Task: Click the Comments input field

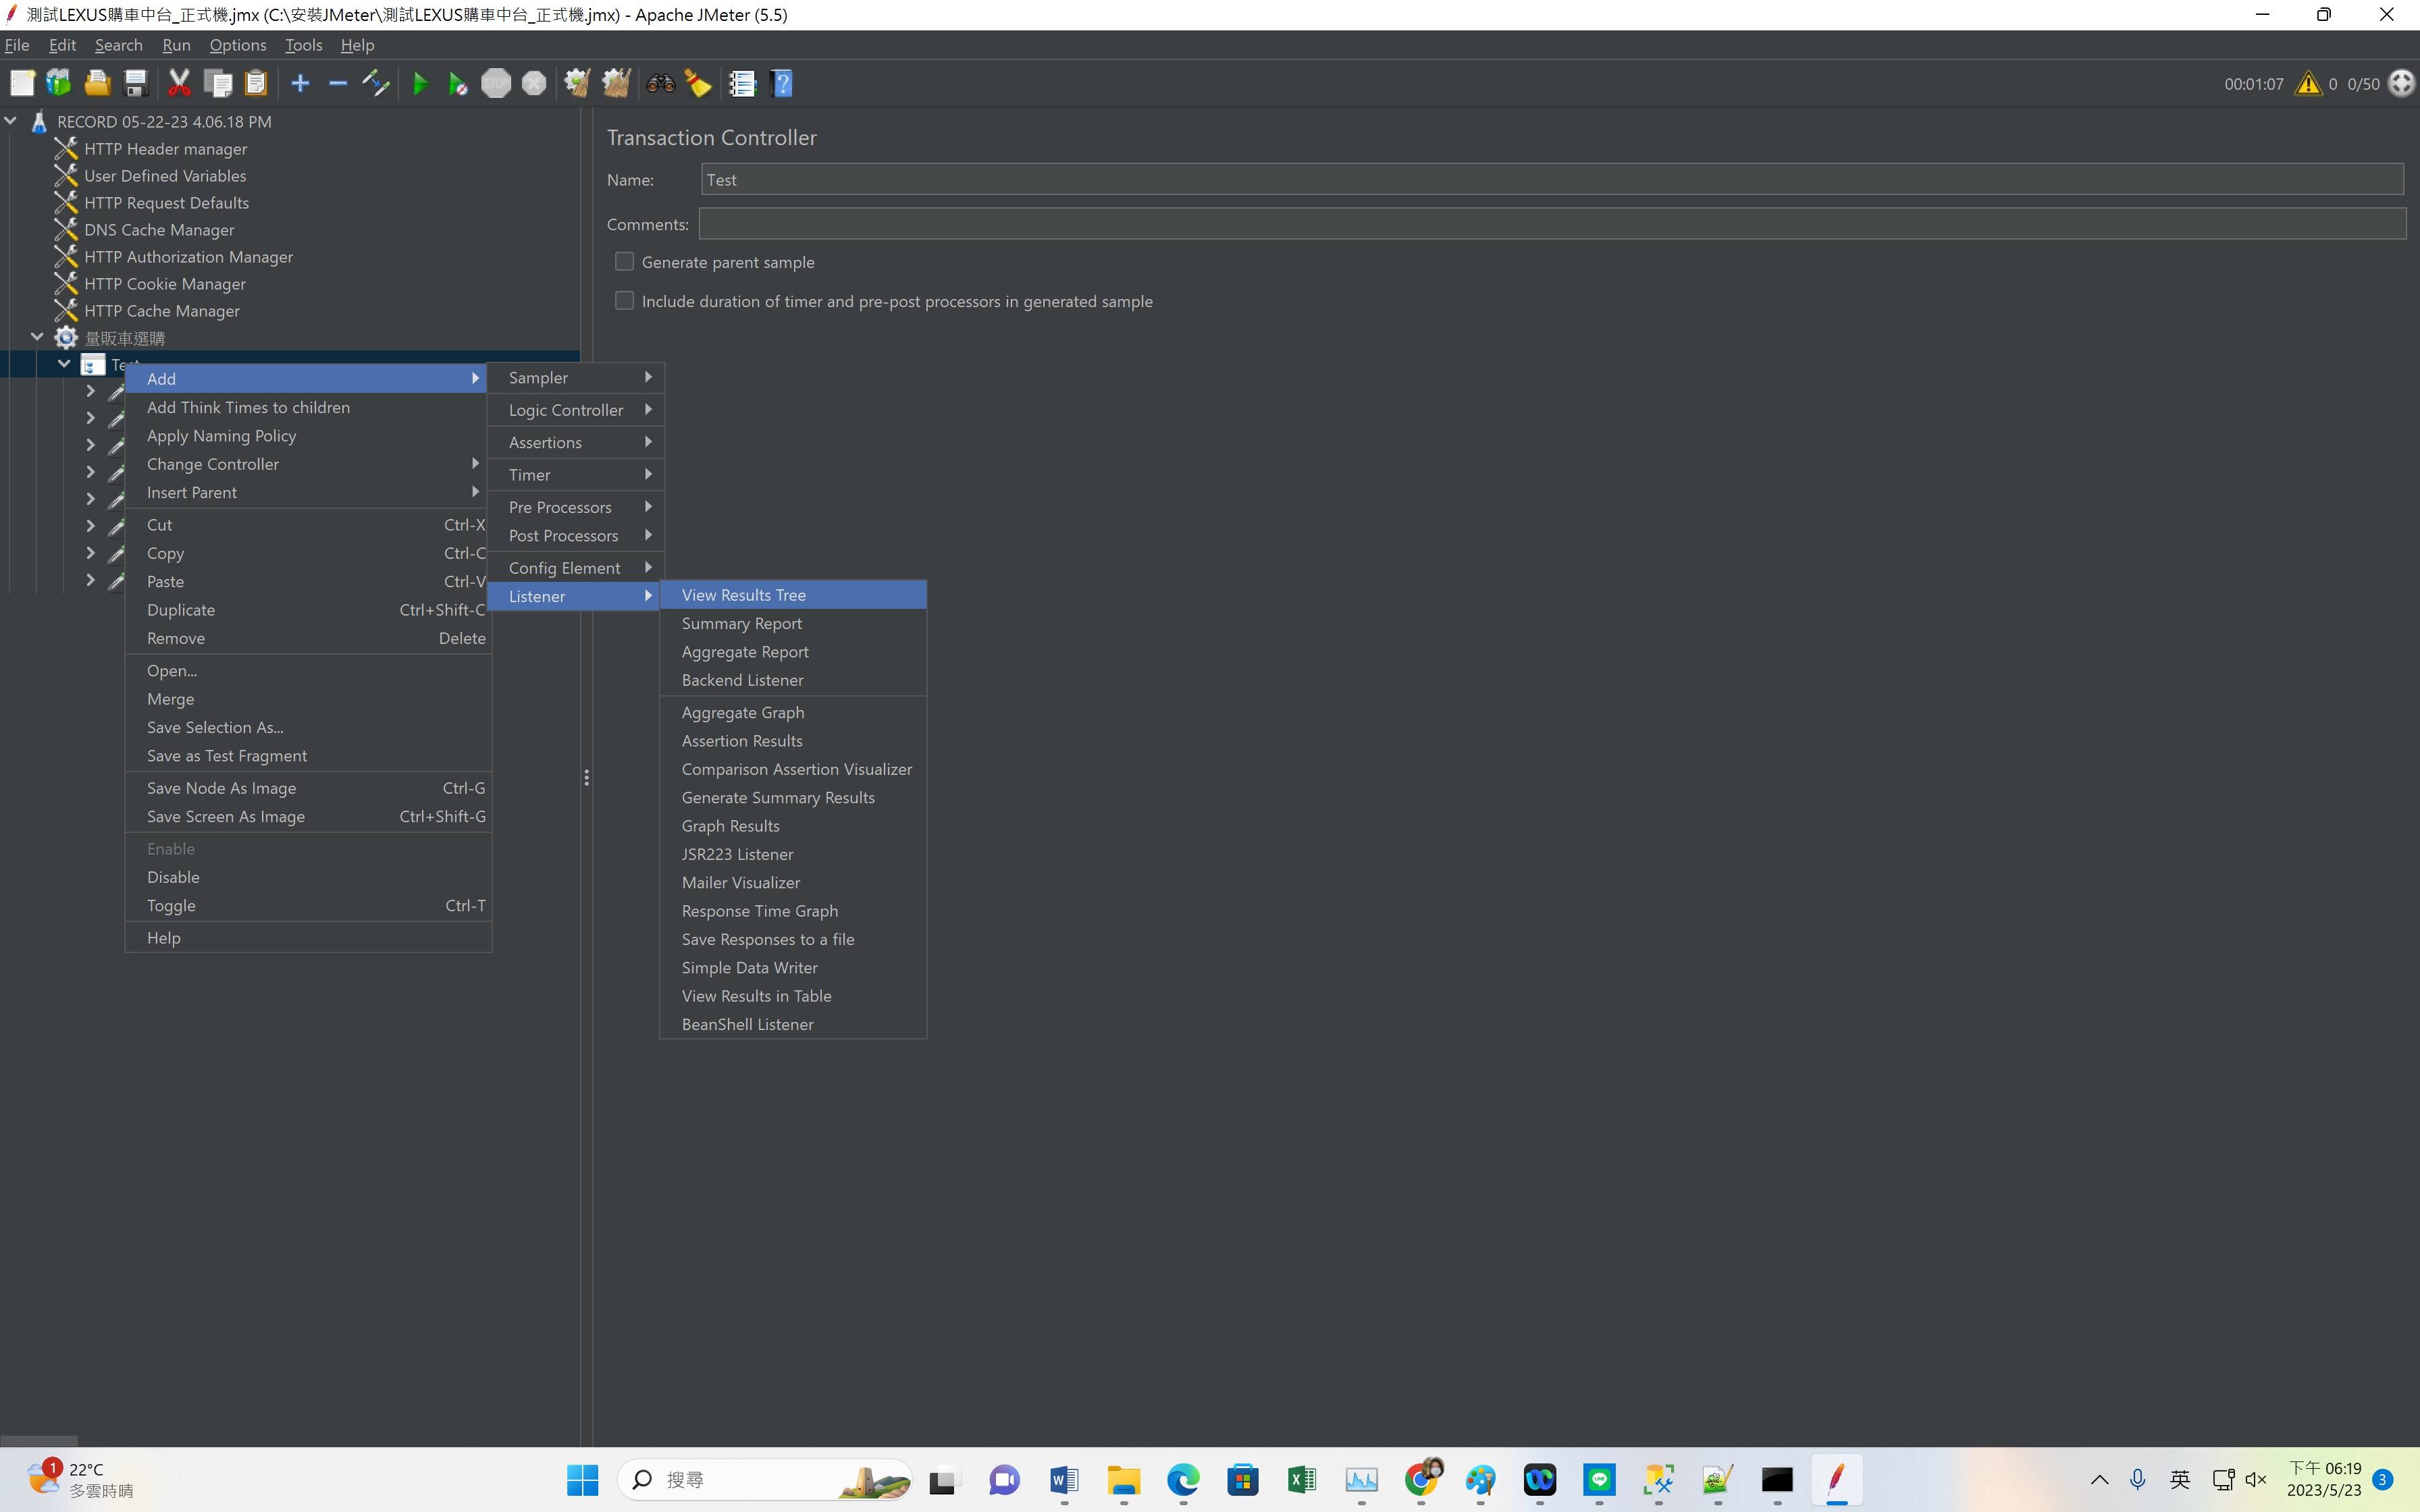Action: click(1552, 224)
